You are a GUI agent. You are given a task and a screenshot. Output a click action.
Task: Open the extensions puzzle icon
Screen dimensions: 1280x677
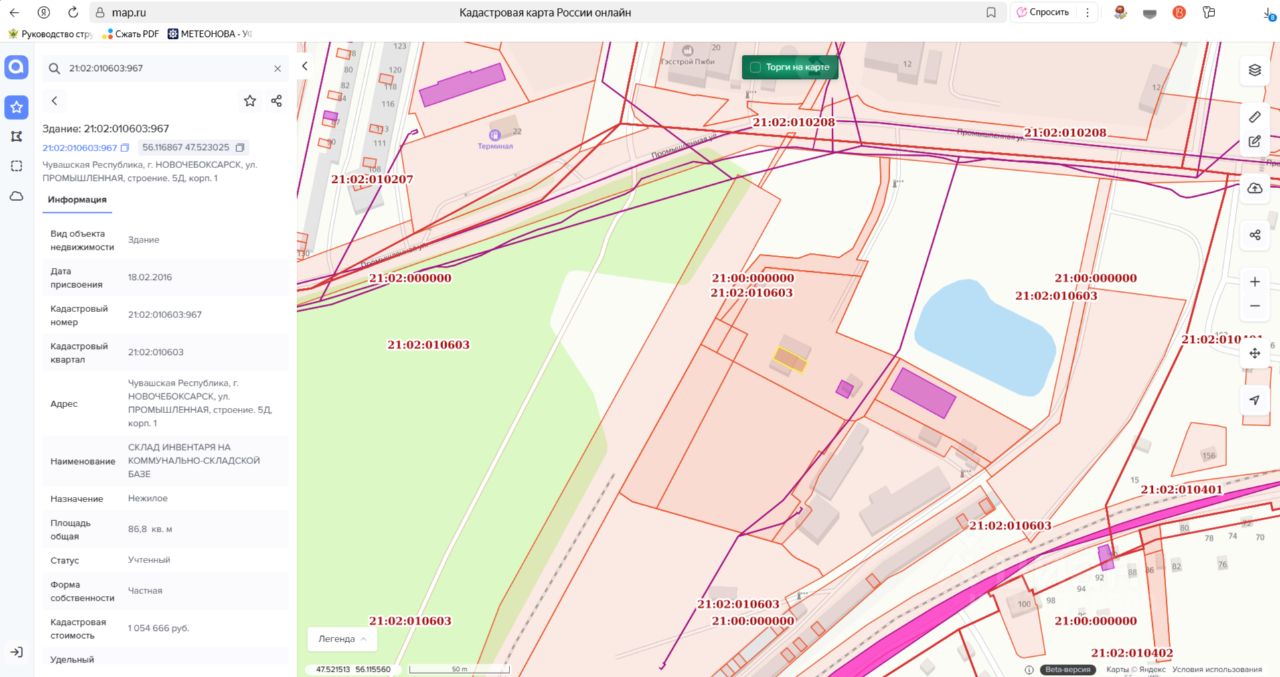(1209, 12)
